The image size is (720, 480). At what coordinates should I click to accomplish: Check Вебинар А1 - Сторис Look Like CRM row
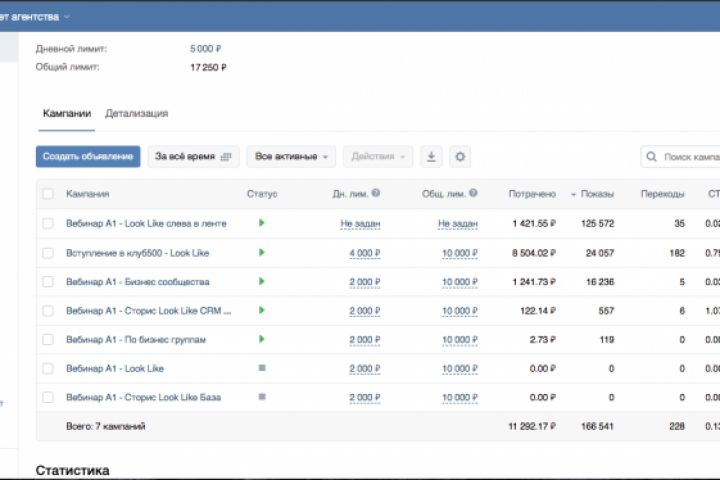pos(48,311)
